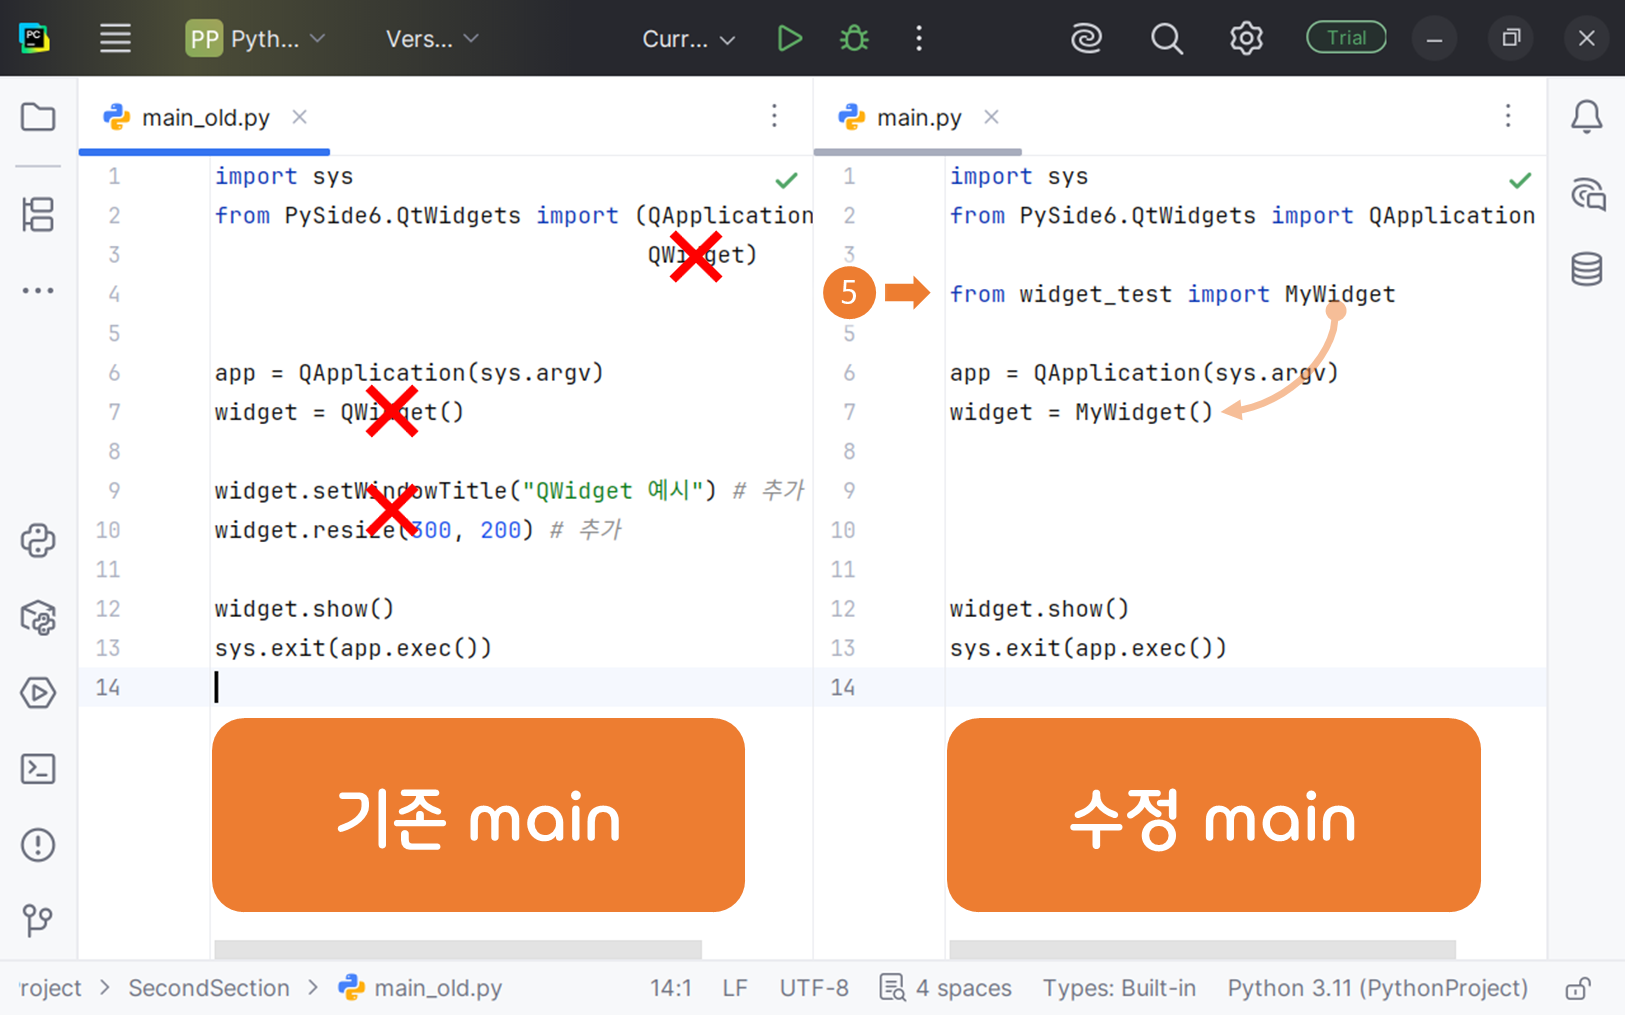Open IDE settings gear
1625x1015 pixels.
(1246, 39)
